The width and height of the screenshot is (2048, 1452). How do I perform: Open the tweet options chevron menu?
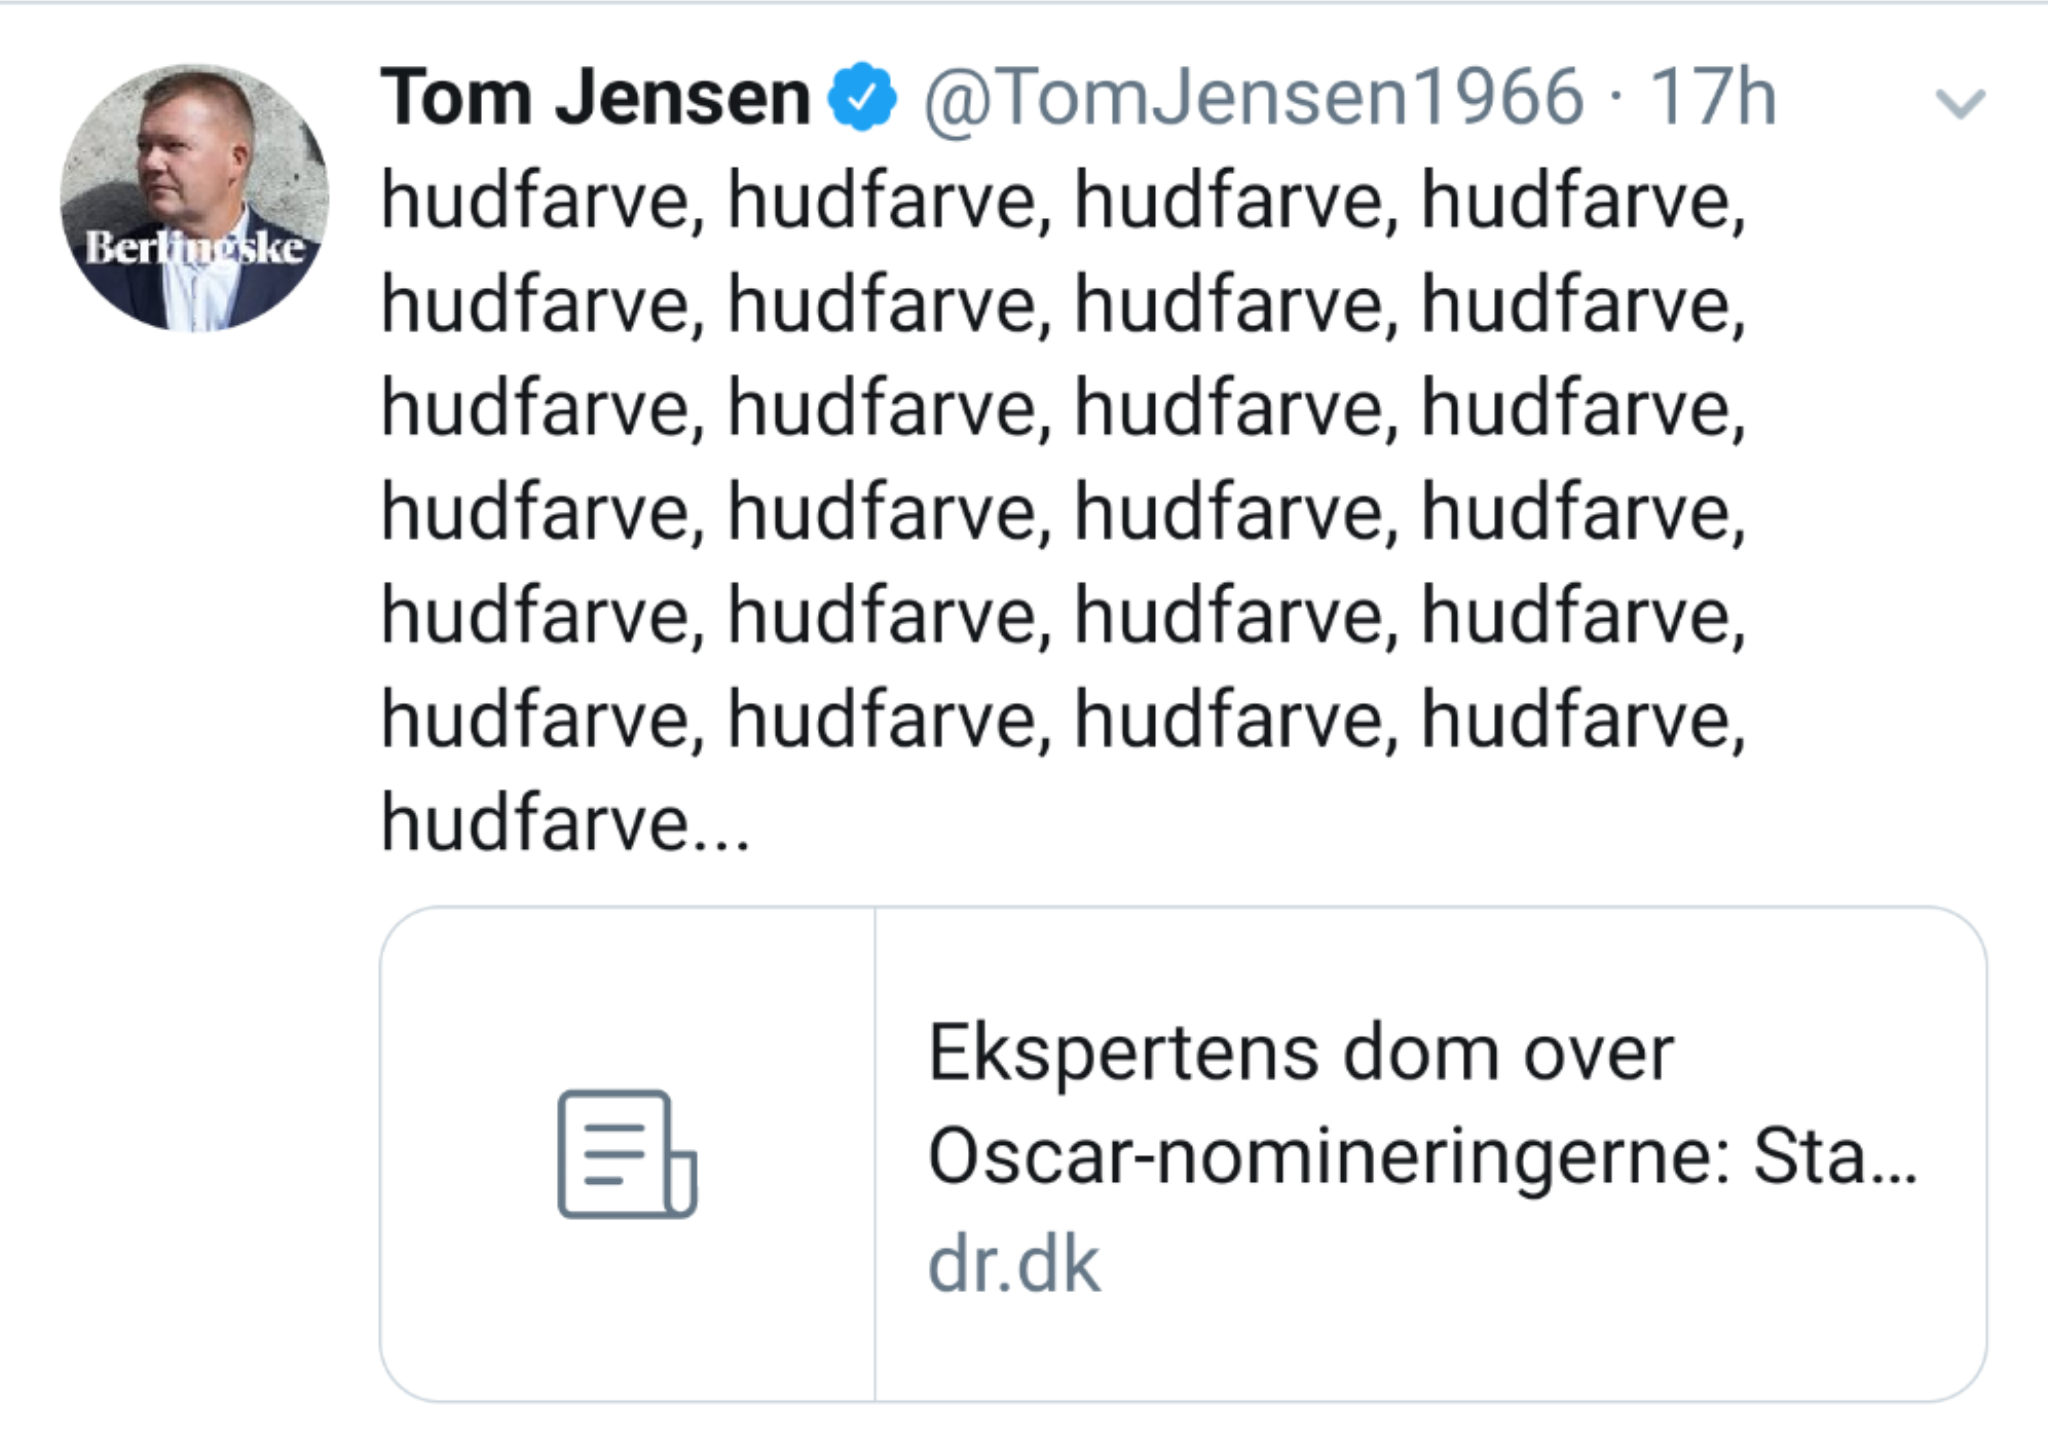[x=1959, y=103]
